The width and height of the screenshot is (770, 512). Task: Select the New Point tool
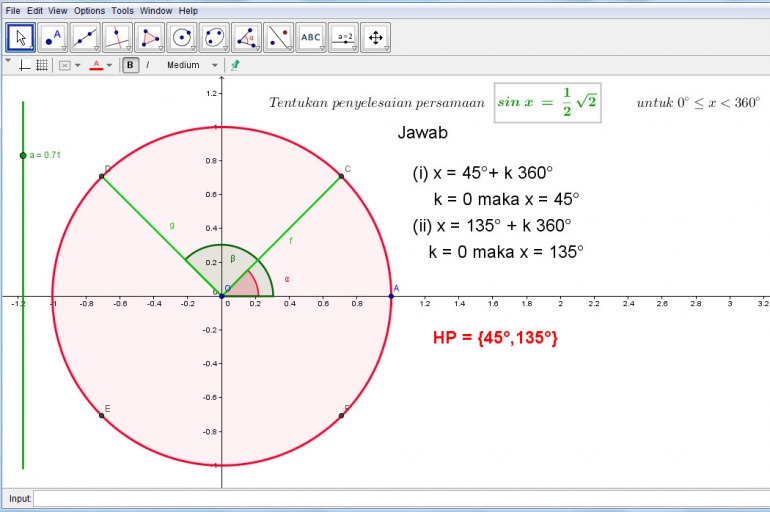53,37
